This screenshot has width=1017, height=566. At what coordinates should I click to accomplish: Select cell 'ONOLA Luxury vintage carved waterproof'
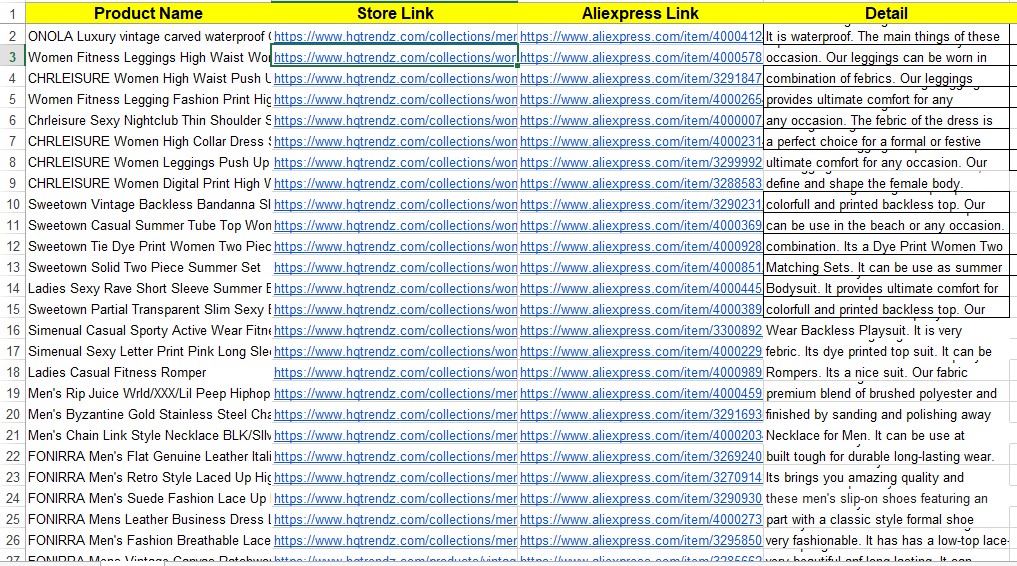click(149, 36)
